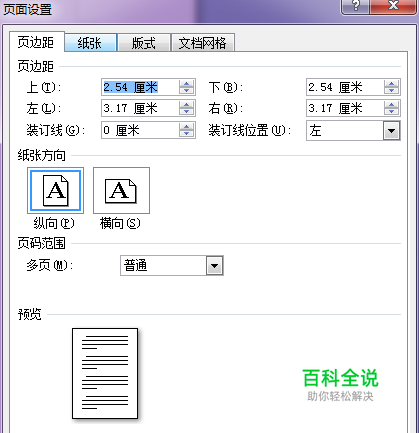Decrease the 下(B) bottom margin value
This screenshot has width=419, height=433.
(392, 91)
